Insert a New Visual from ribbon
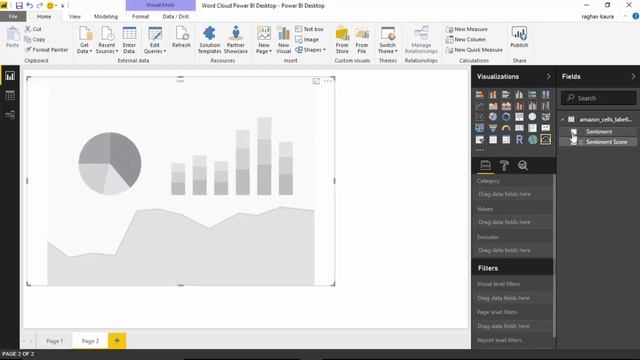 [283, 40]
